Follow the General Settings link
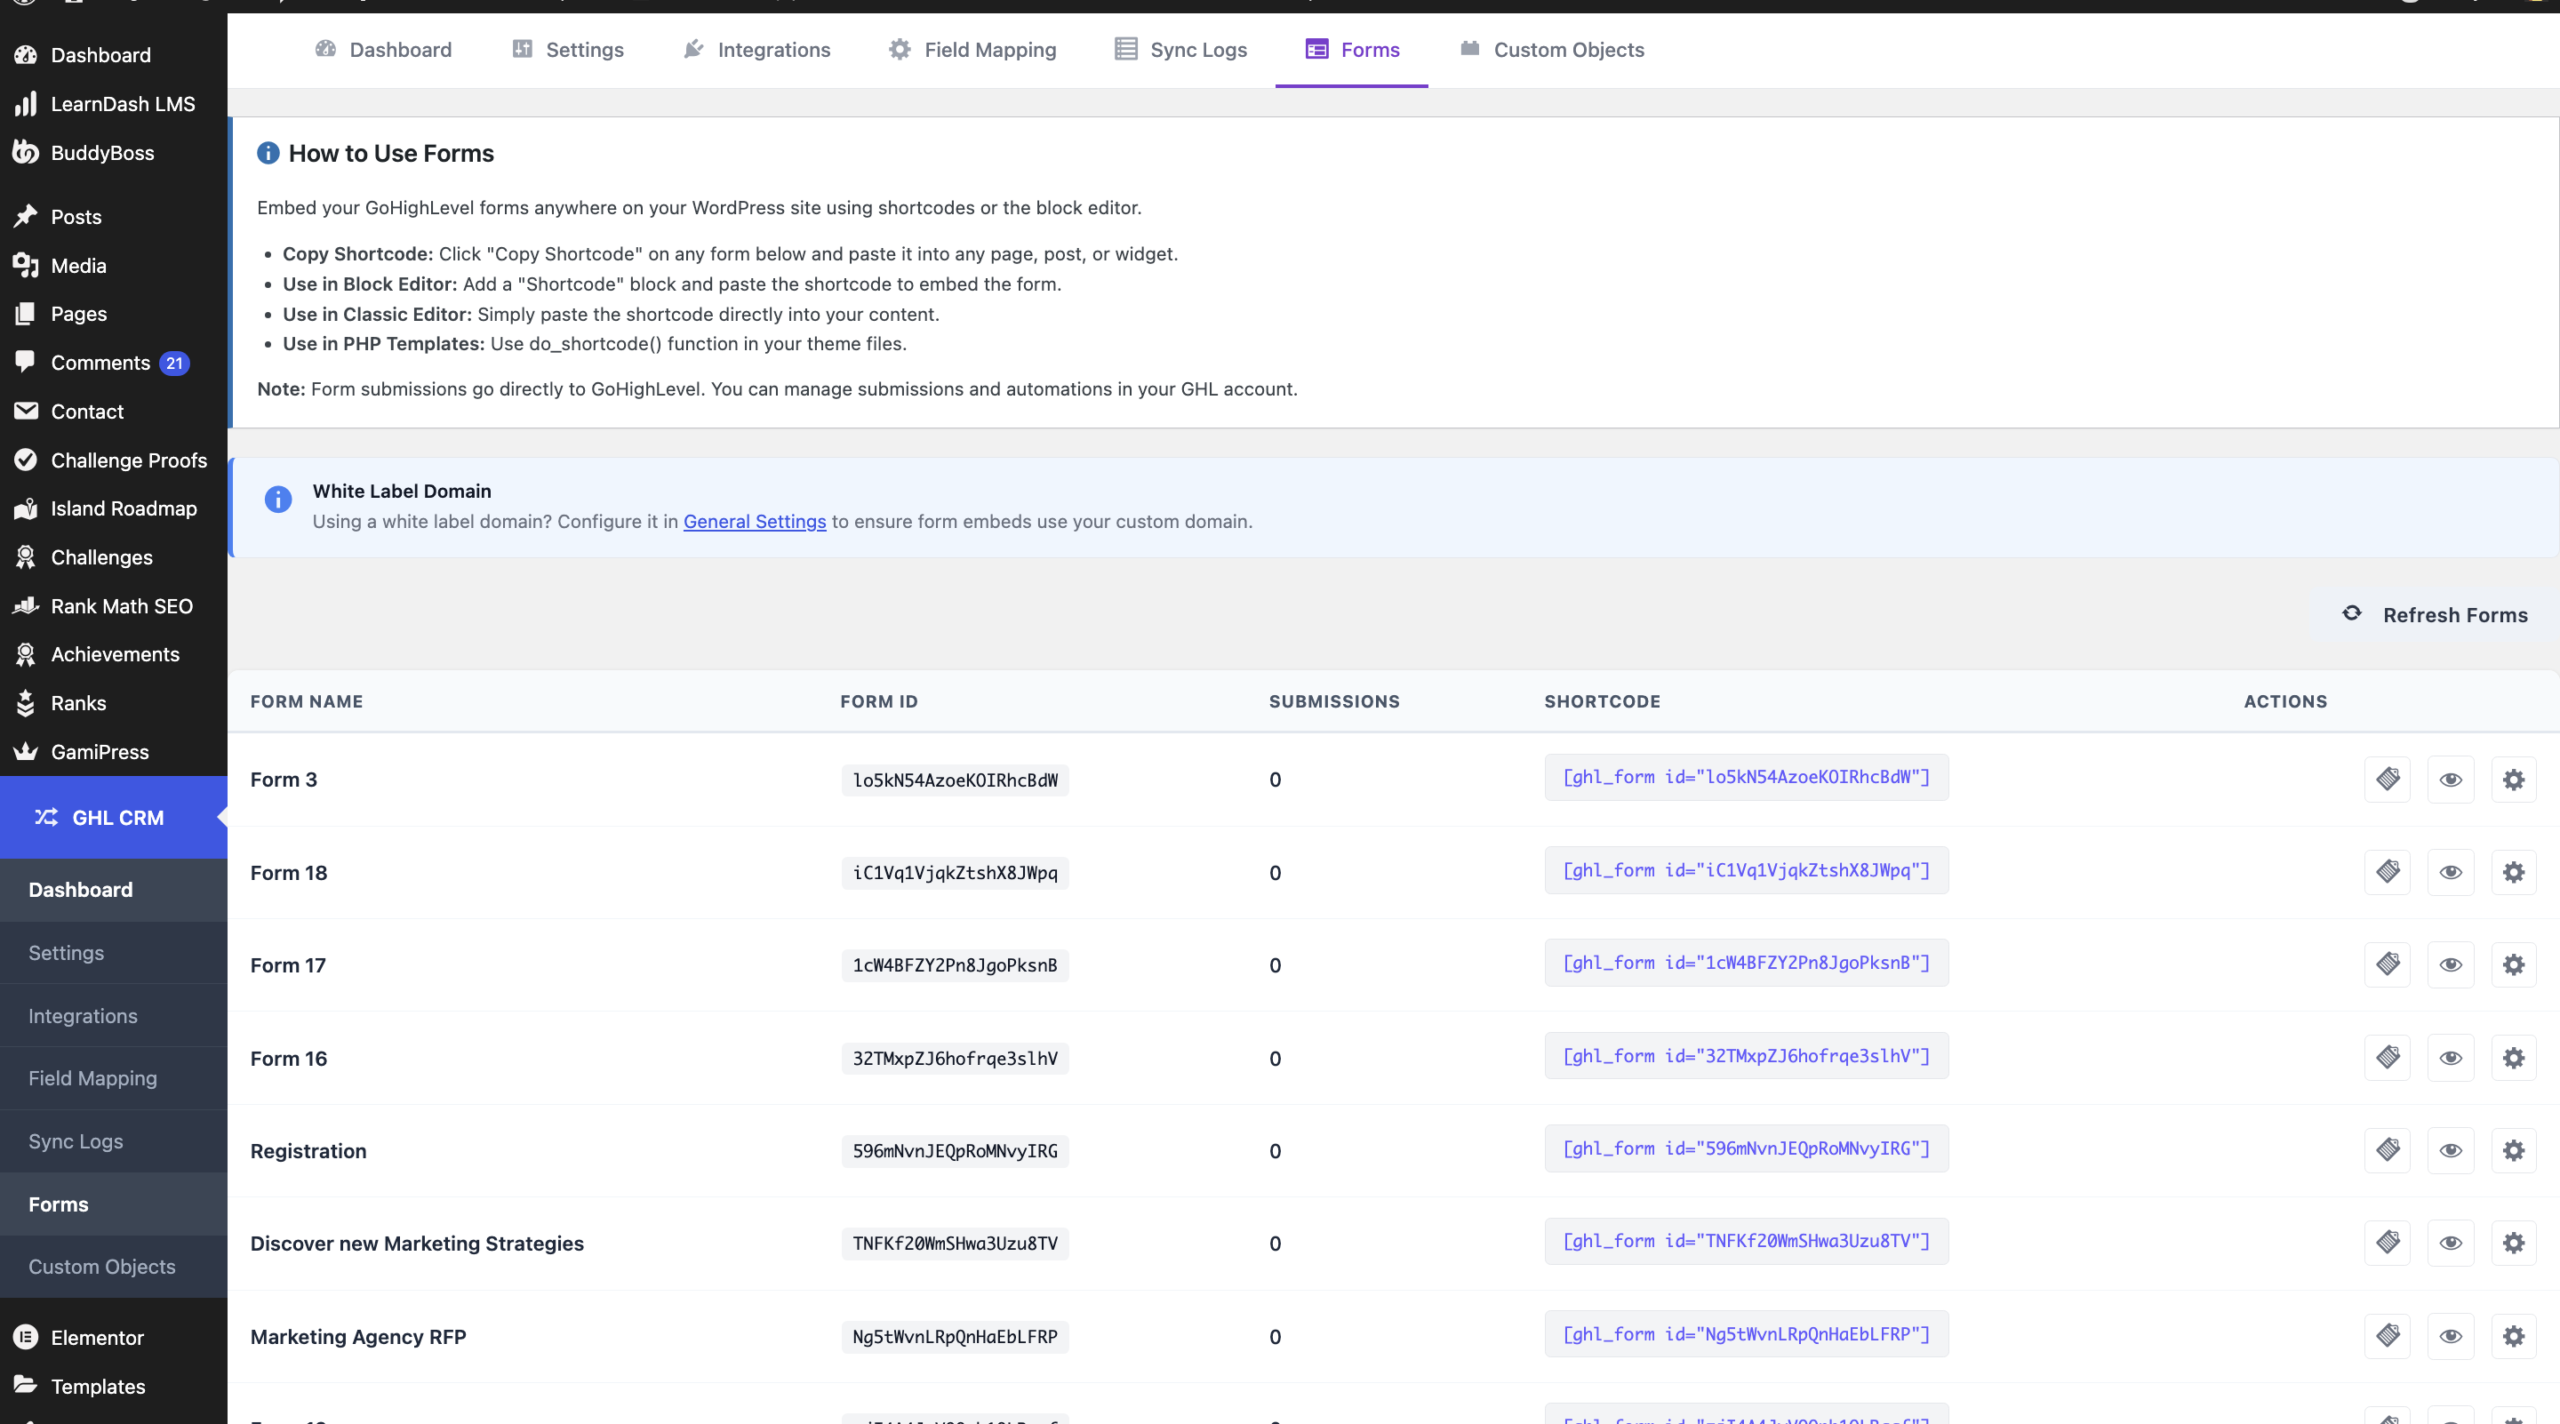The width and height of the screenshot is (2560, 1424). (754, 521)
